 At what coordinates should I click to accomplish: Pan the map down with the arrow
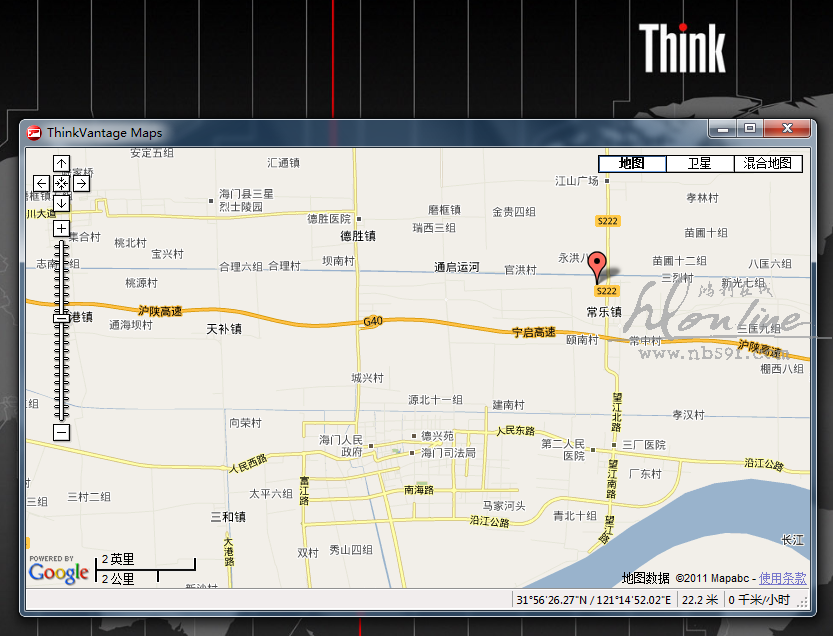point(61,203)
